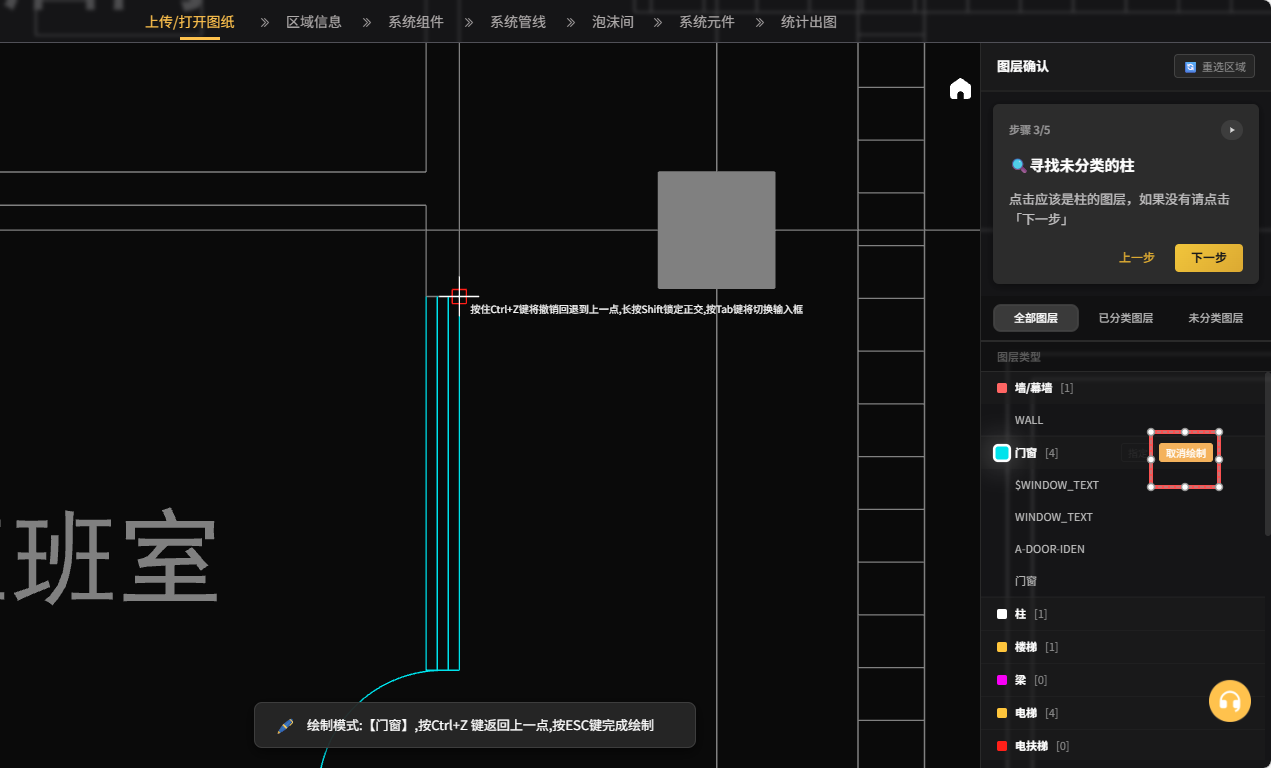Screen dimensions: 1271x768
Task: Switch to the 已分类图层 tab
Action: (x=1125, y=318)
